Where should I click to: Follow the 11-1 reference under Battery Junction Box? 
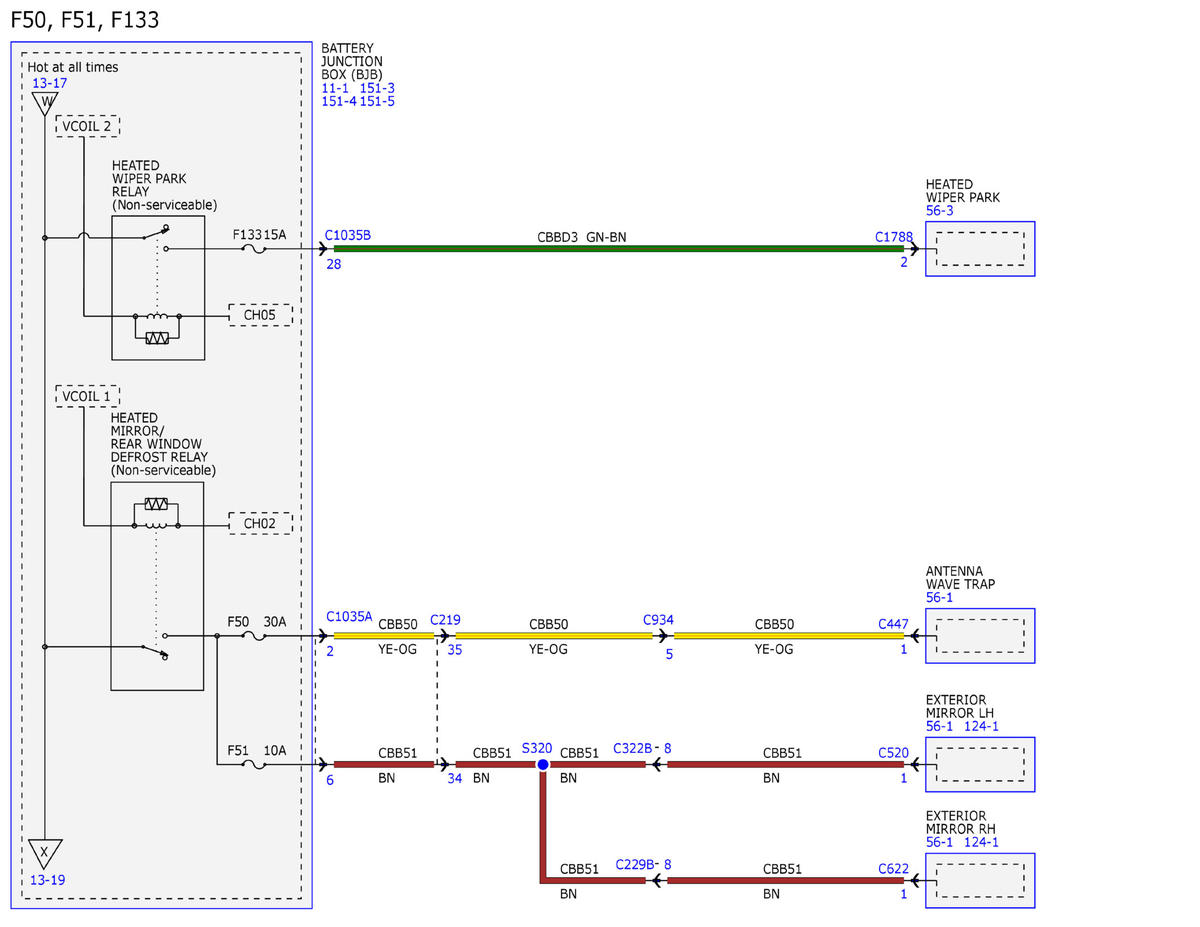pyautogui.click(x=335, y=88)
